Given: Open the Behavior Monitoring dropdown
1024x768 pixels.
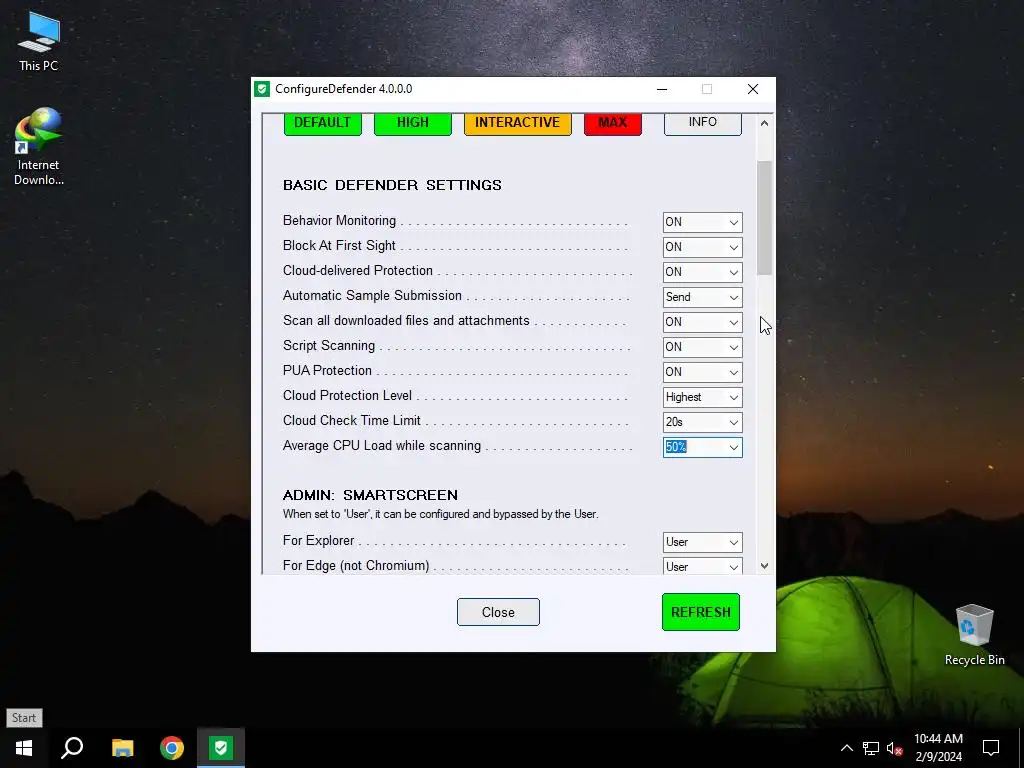Looking at the screenshot, I should click(703, 222).
